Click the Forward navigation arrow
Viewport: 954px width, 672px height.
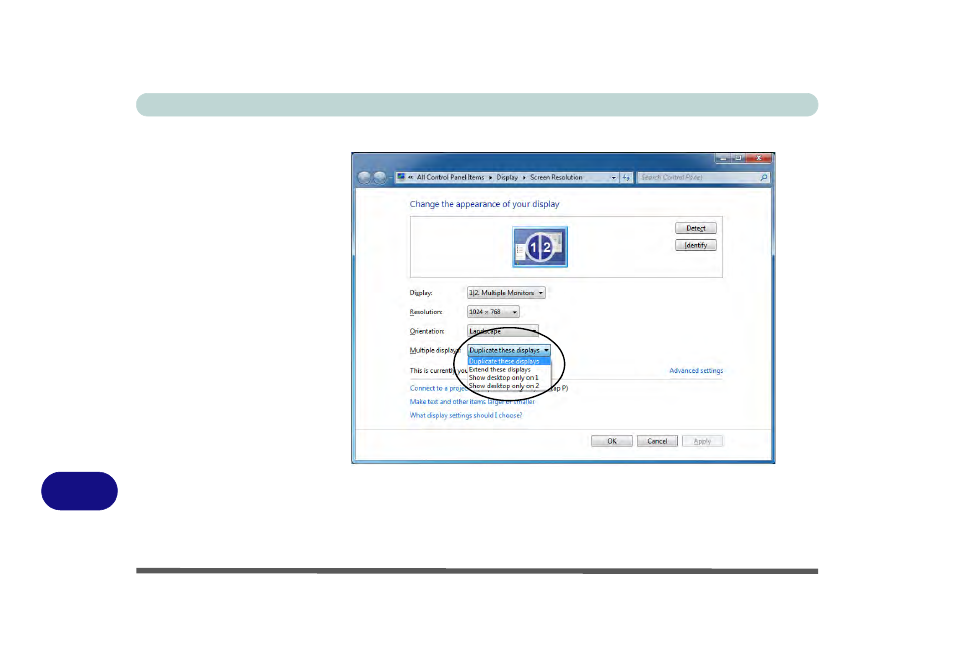click(x=381, y=177)
